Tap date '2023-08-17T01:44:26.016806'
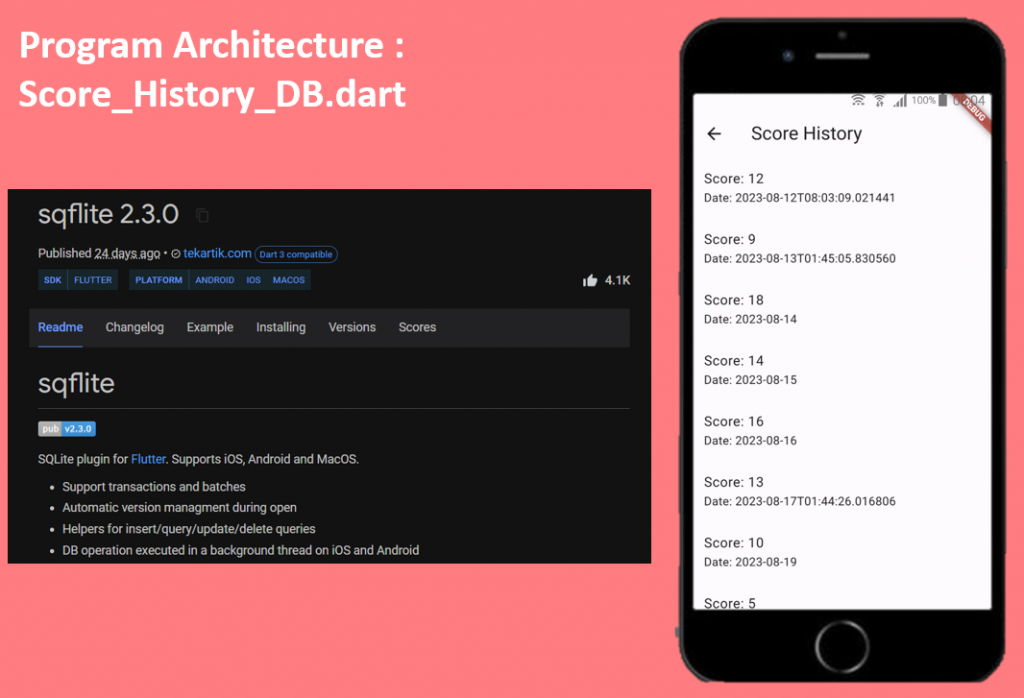This screenshot has height=698, width=1024. [815, 501]
